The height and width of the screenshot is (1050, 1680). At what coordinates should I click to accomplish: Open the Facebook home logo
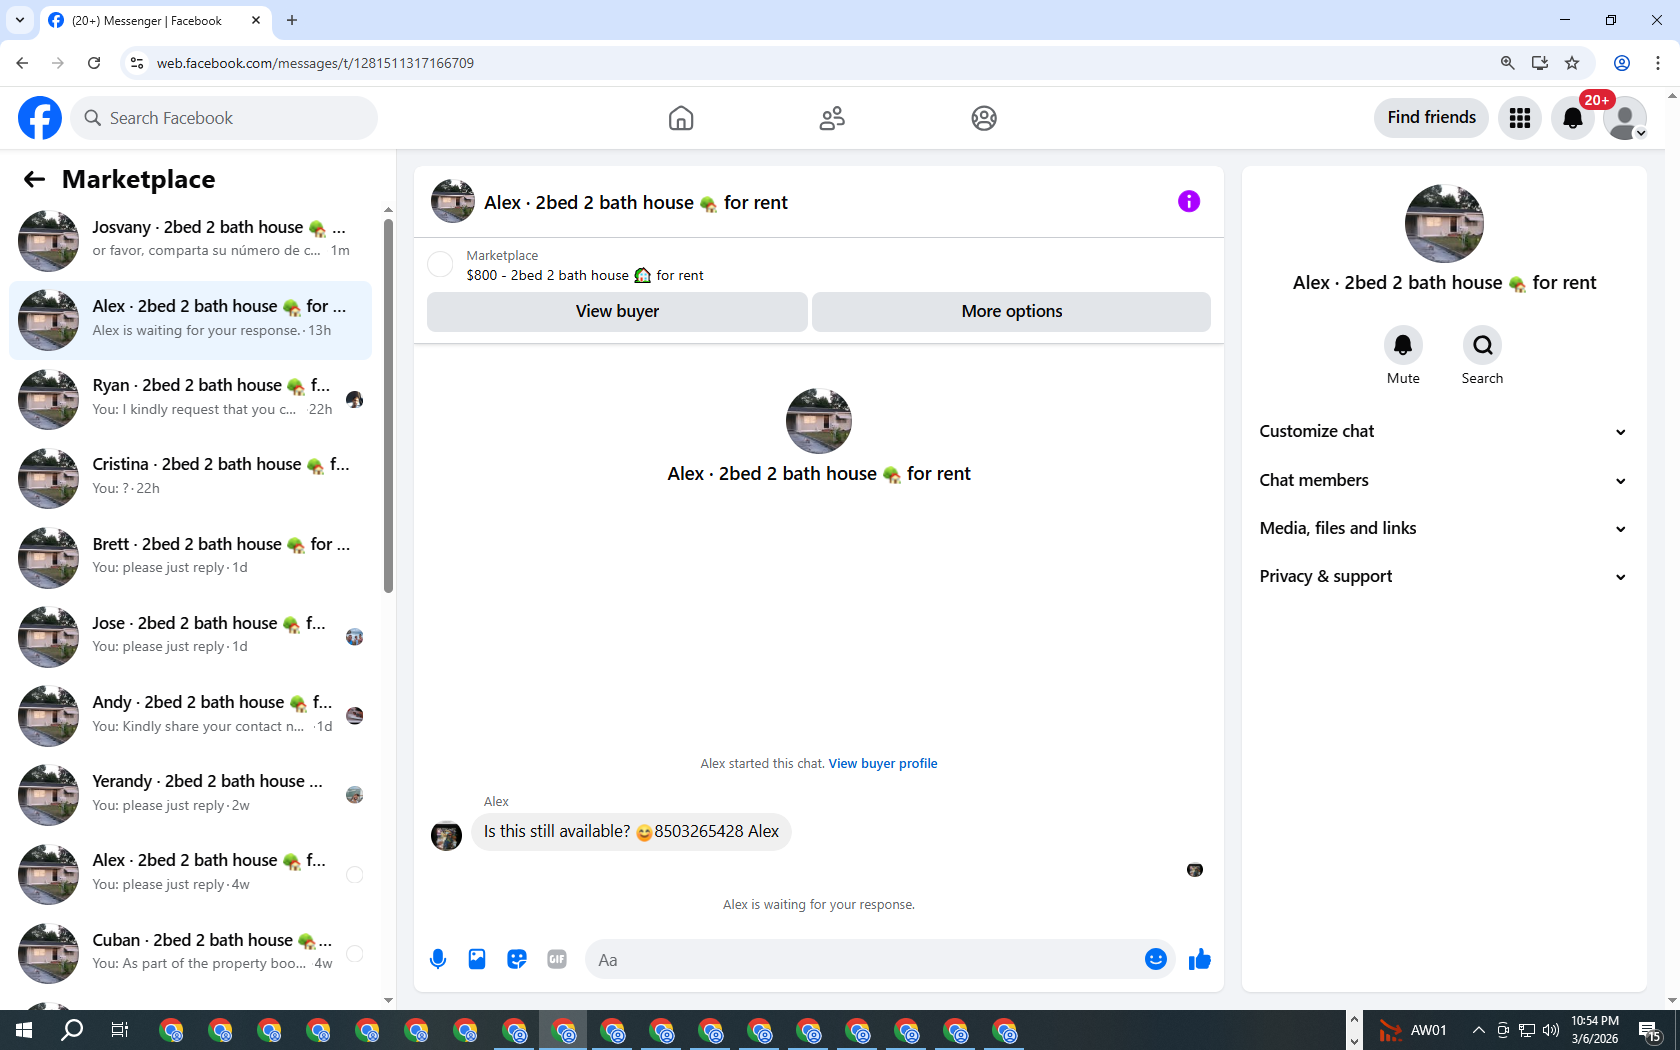(x=40, y=118)
